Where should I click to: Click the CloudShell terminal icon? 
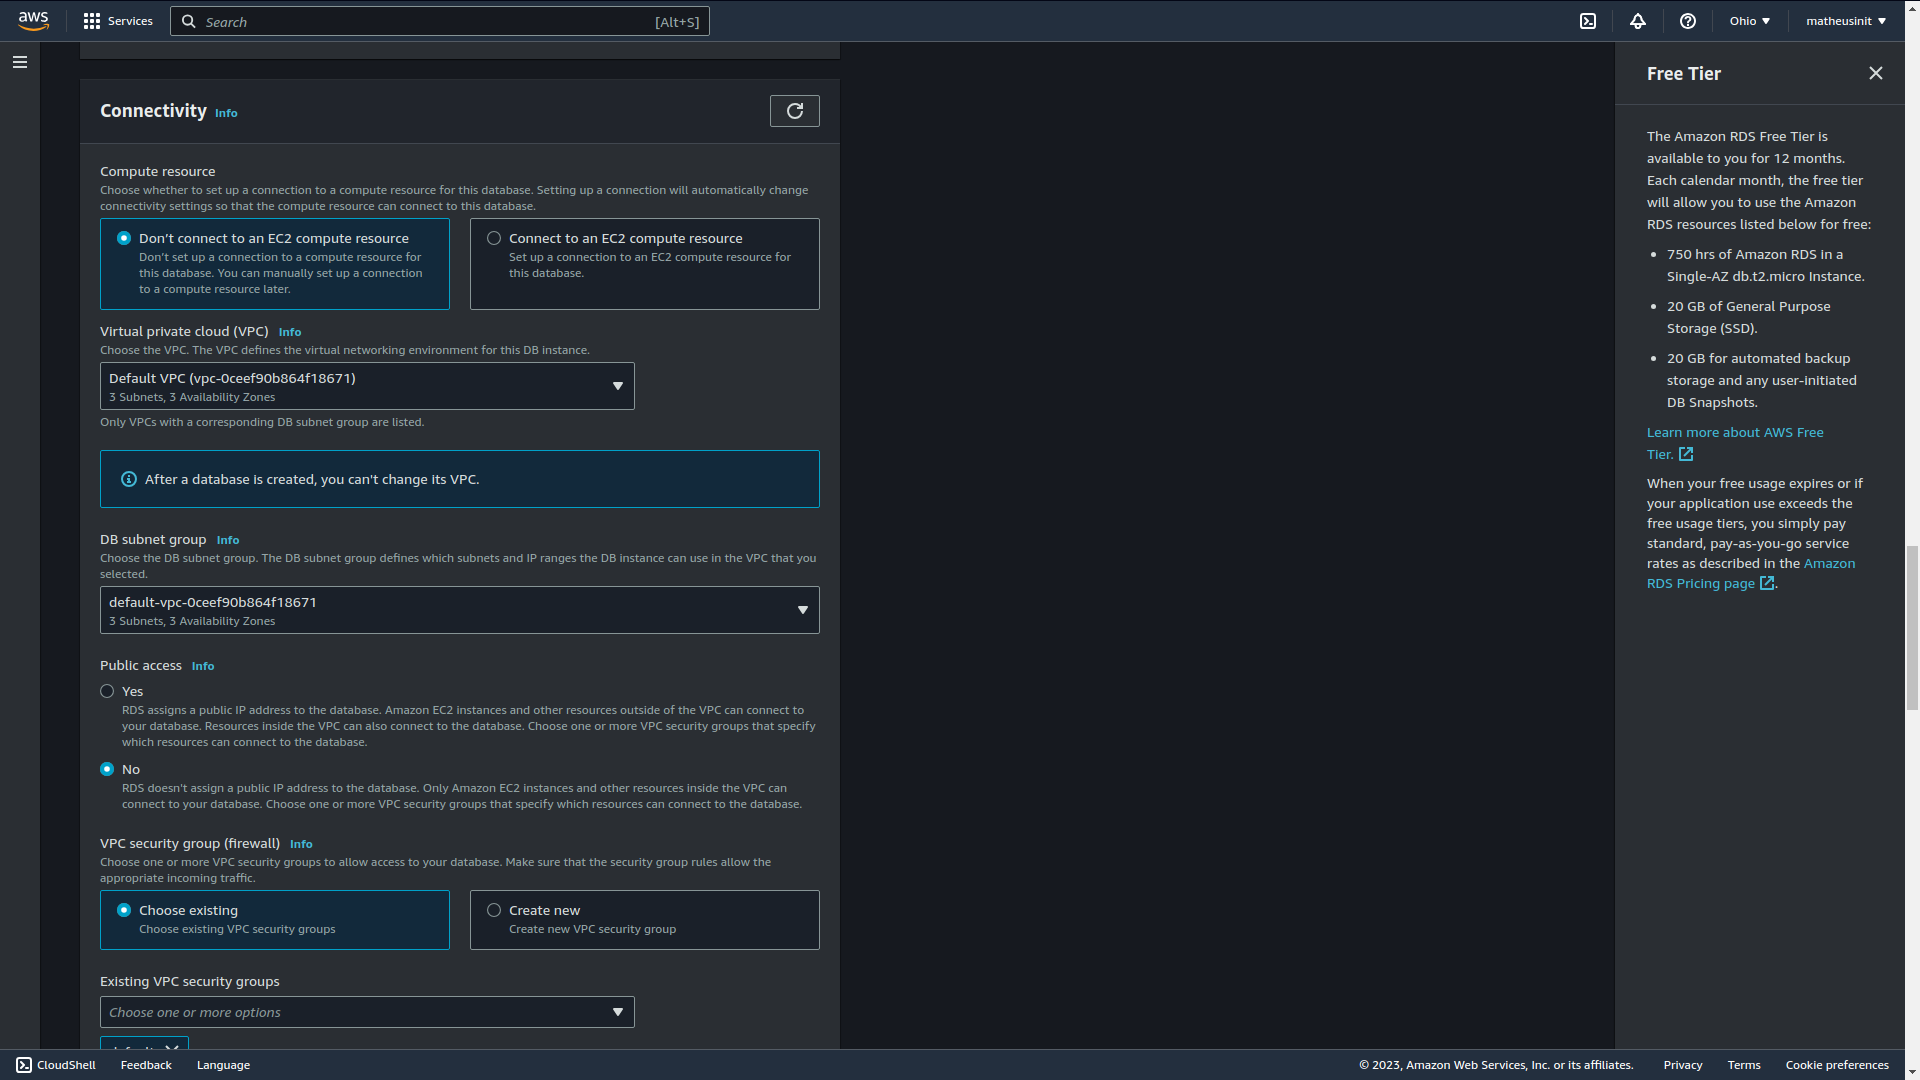tap(24, 1064)
